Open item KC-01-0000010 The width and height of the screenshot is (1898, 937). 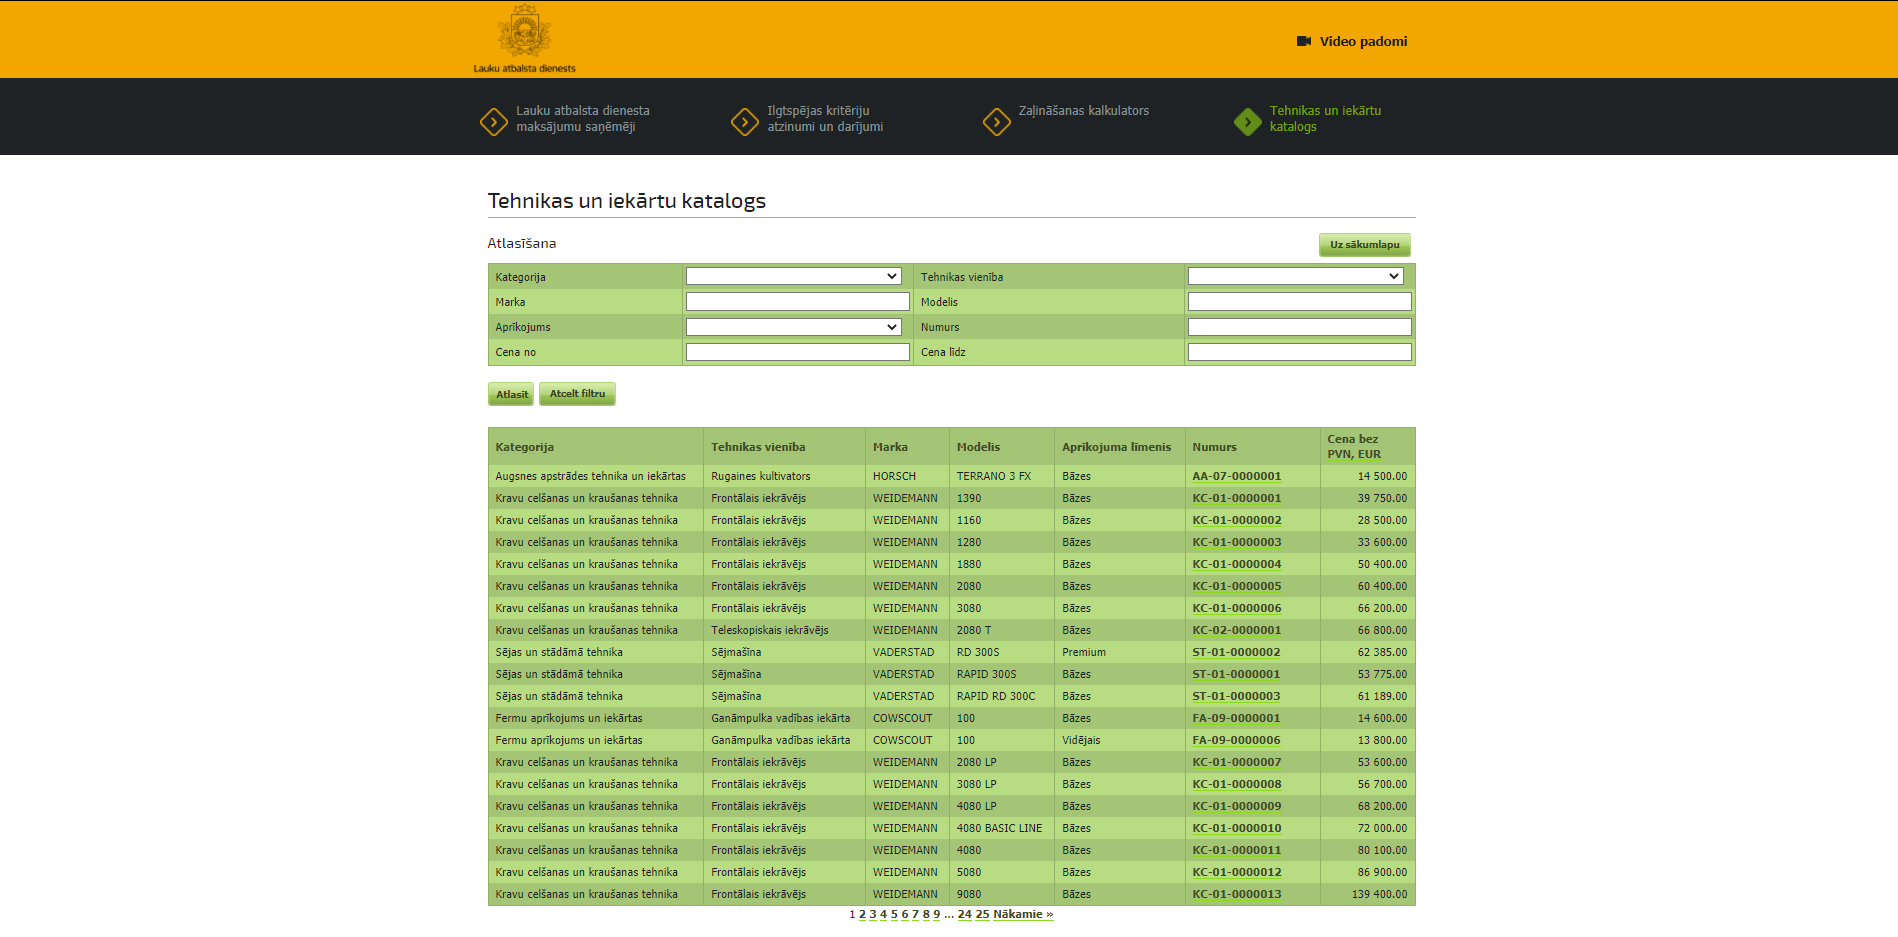point(1236,828)
